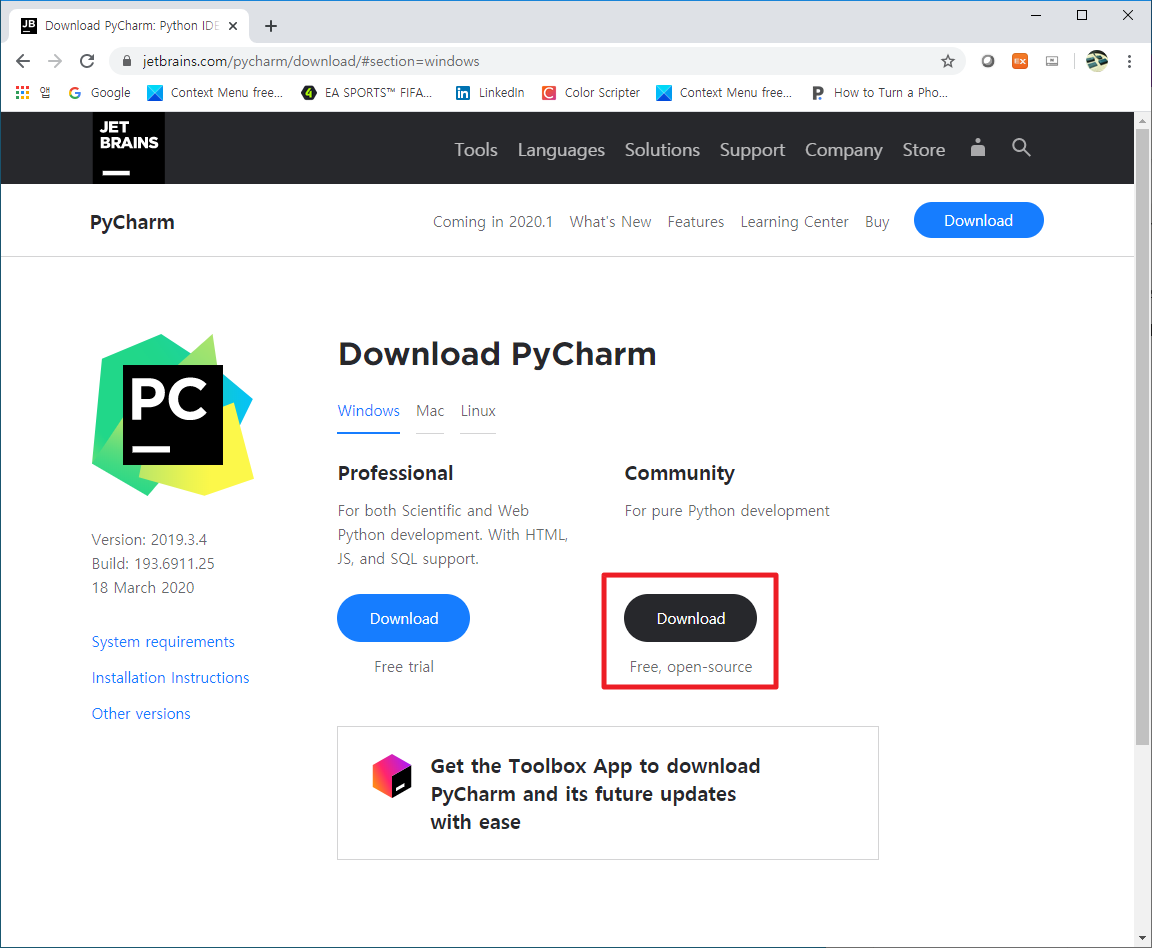The image size is (1152, 948).
Task: Open the Features page
Action: (695, 221)
